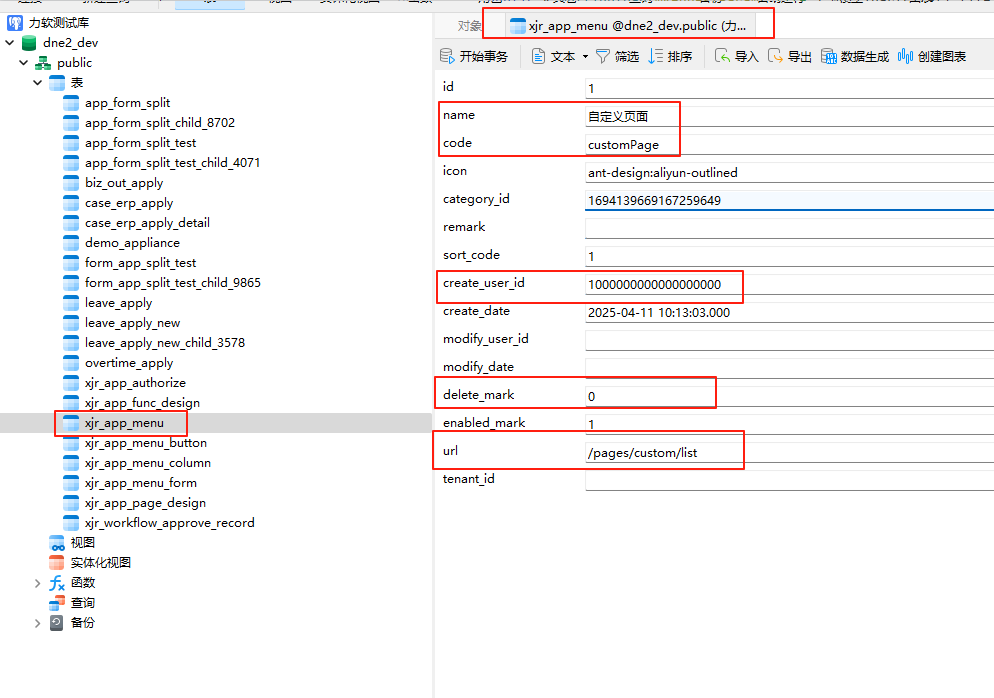
Task: Collapse the Tables (表) tree node
Action: pyautogui.click(x=38, y=83)
